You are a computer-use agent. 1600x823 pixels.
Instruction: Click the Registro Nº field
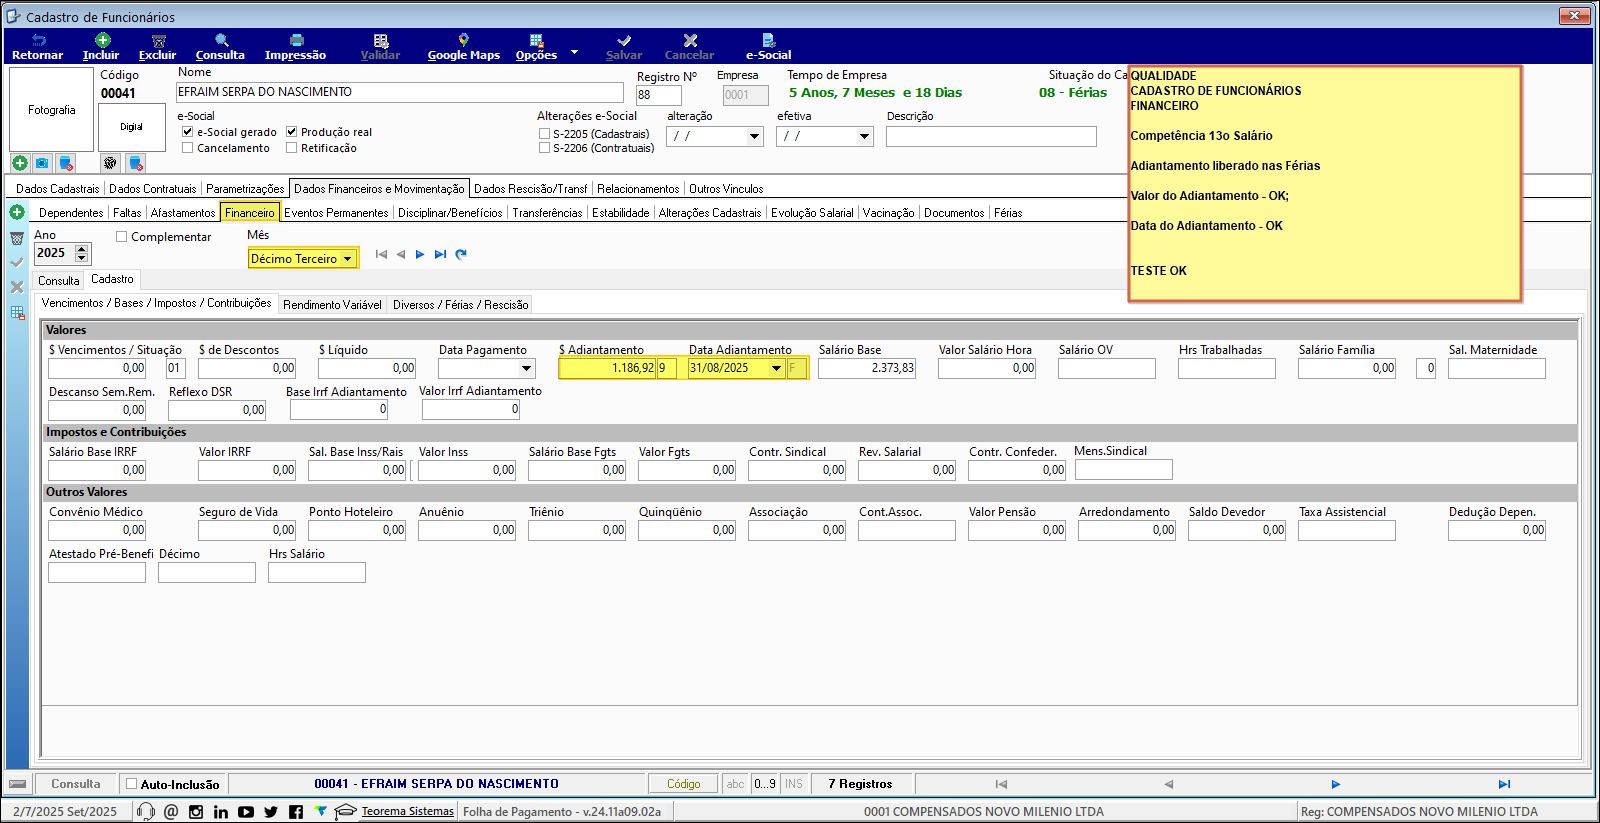(x=659, y=95)
